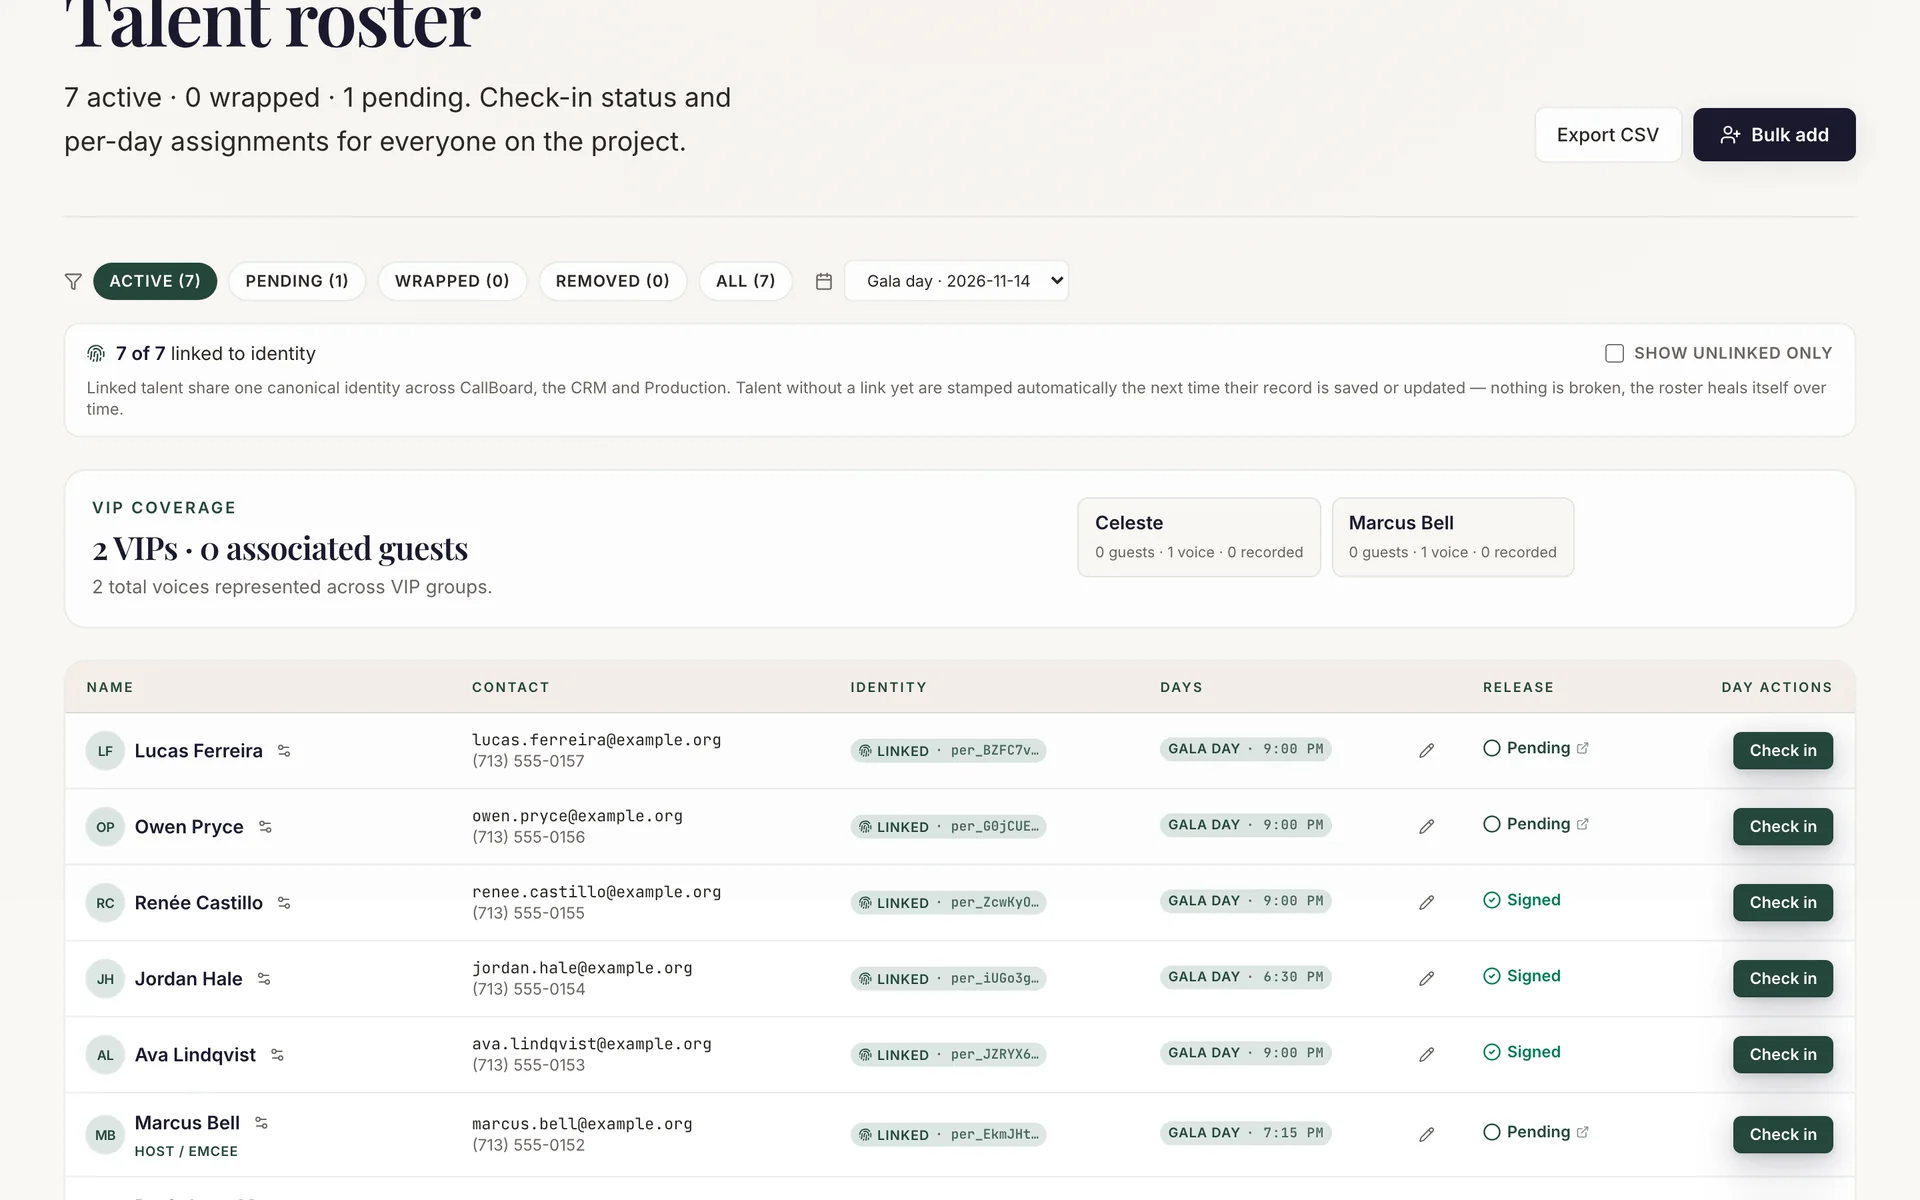
Task: Click Lucas Ferreira's linked identity badge
Action: tap(948, 751)
